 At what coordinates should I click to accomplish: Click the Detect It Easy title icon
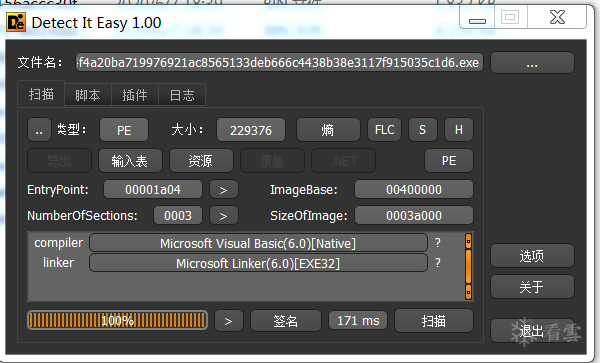point(16,23)
